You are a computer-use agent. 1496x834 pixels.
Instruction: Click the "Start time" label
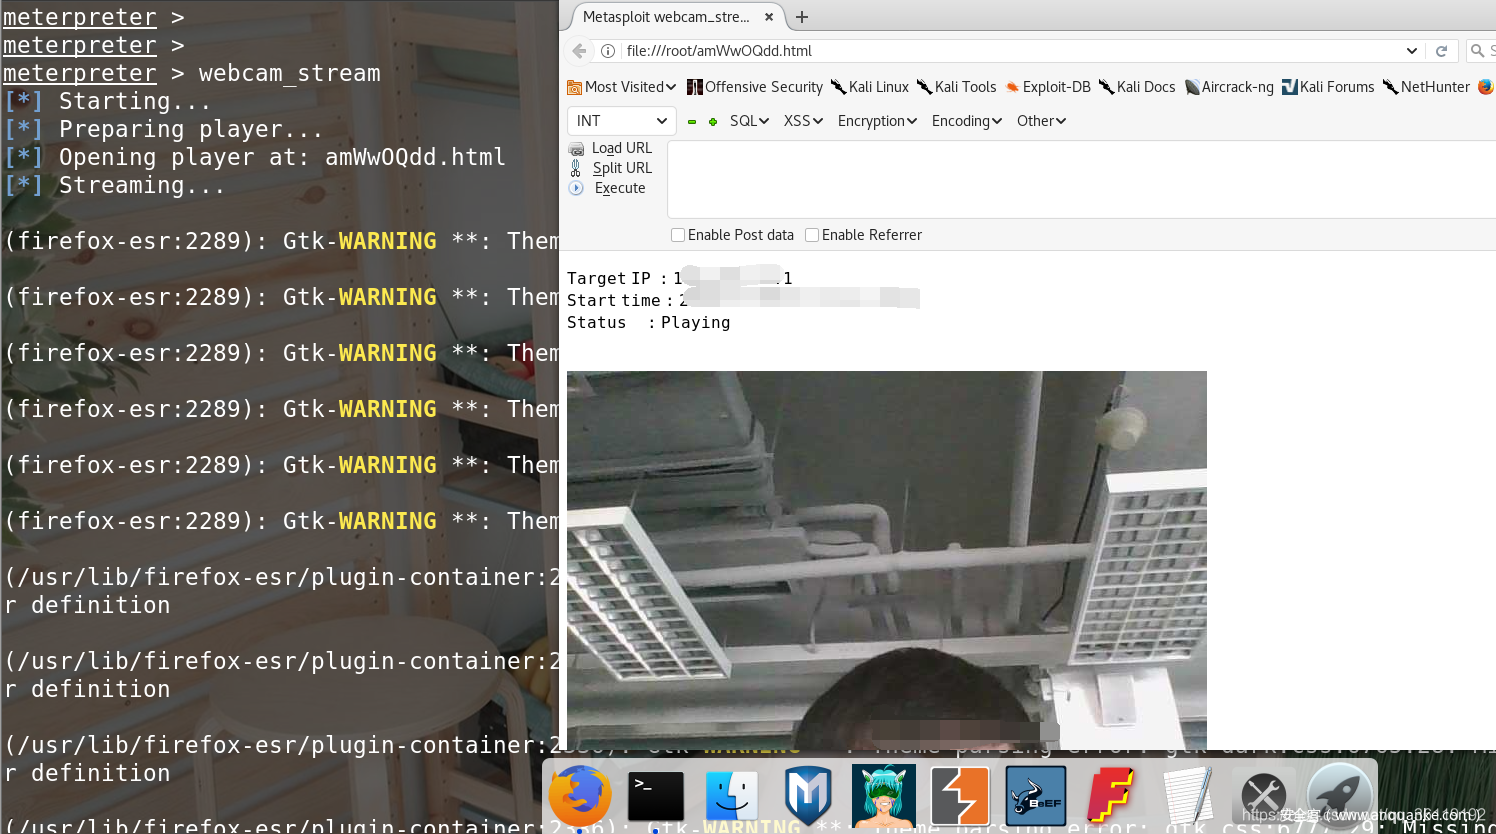coord(614,300)
